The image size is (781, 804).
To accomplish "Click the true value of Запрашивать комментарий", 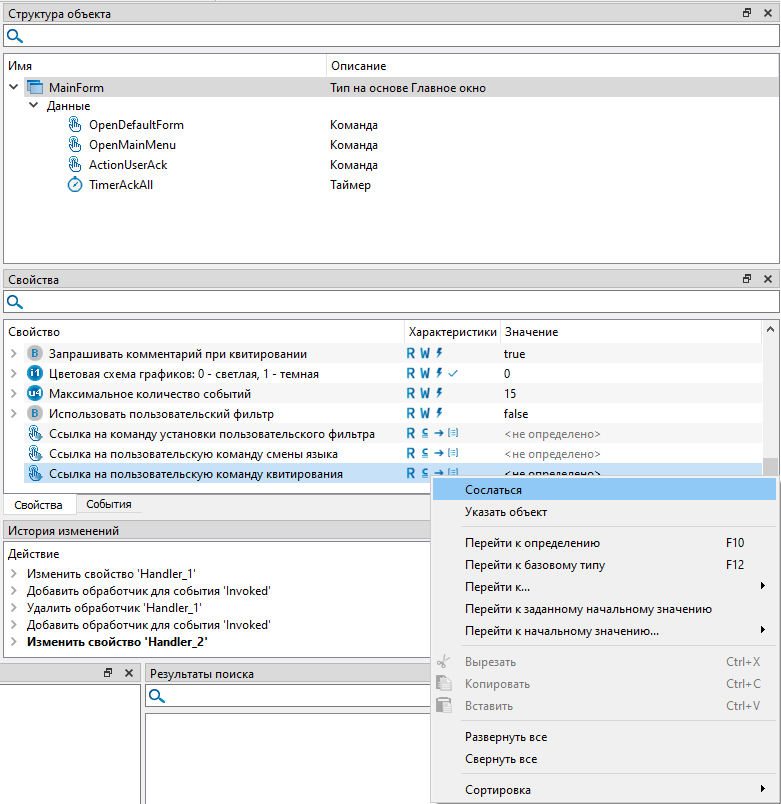I will coord(515,354).
